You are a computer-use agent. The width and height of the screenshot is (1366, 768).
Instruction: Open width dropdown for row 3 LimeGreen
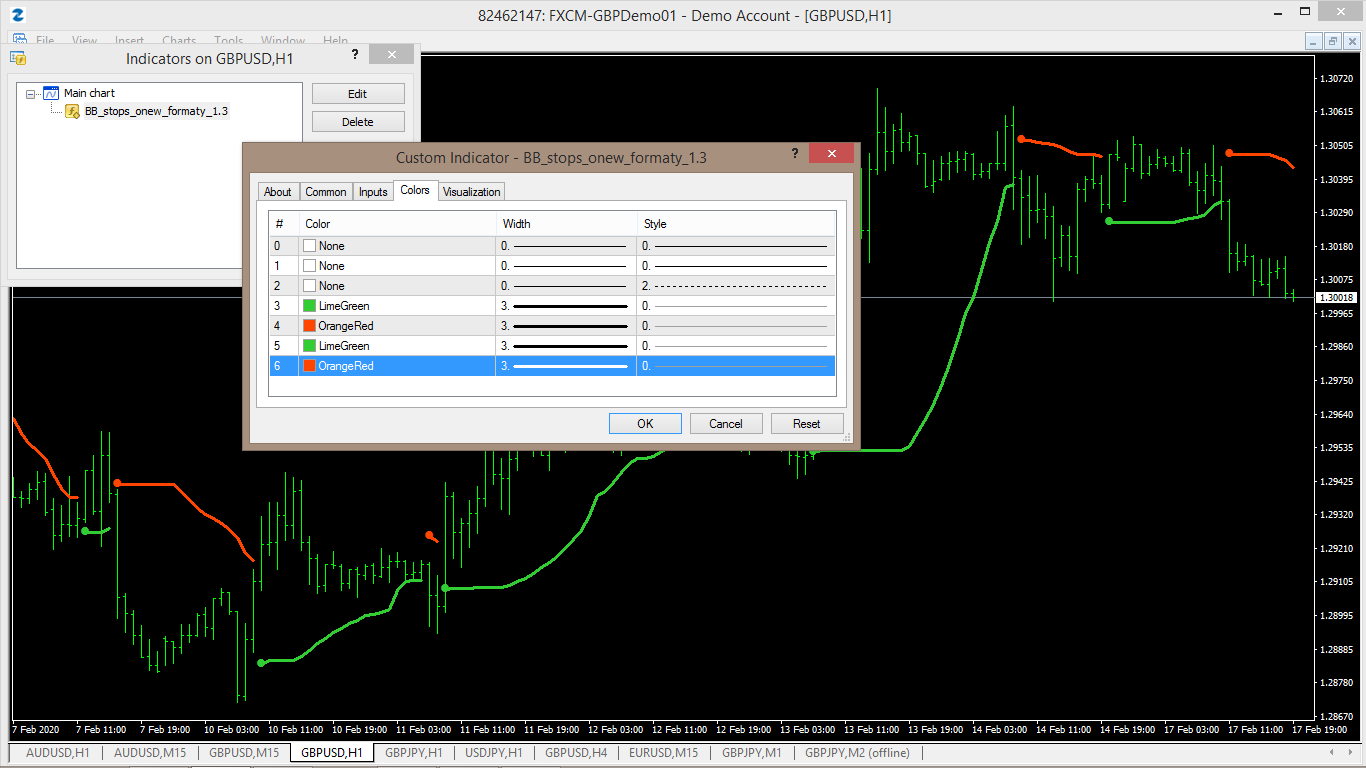[566, 306]
